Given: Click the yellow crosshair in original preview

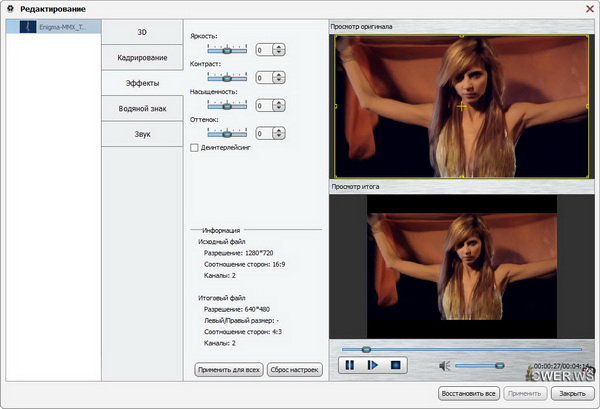Looking at the screenshot, I should point(461,105).
